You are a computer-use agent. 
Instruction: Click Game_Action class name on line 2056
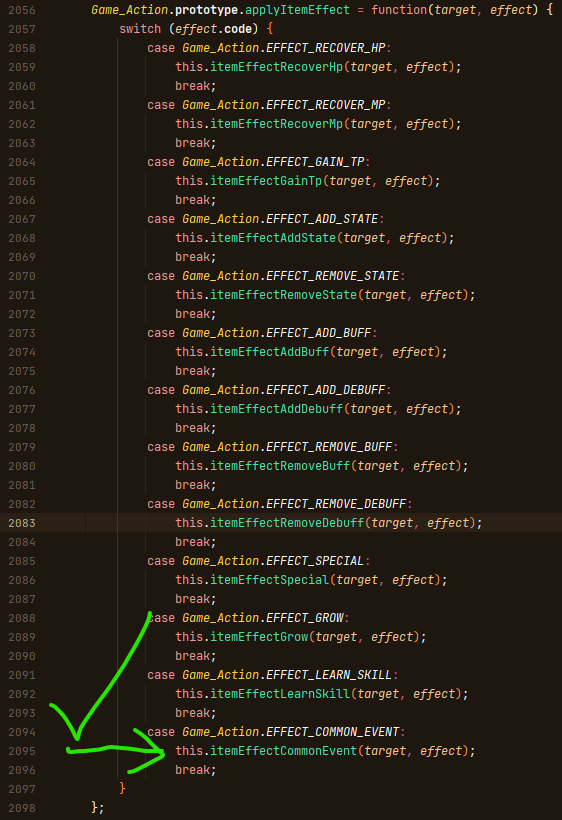(x=130, y=10)
